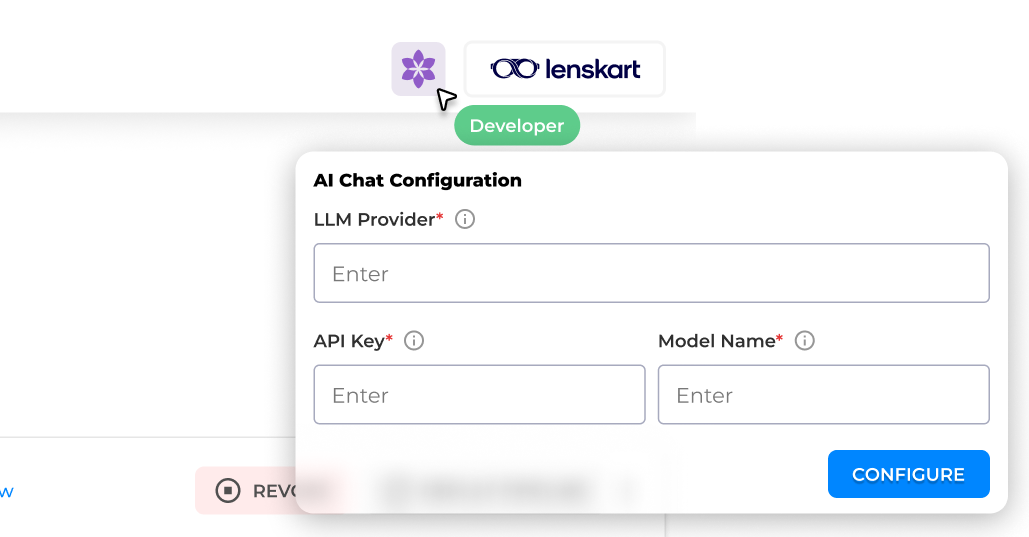Screen dimensions: 1029x537
Task: Click the API Key info icon
Action: pyautogui.click(x=414, y=341)
